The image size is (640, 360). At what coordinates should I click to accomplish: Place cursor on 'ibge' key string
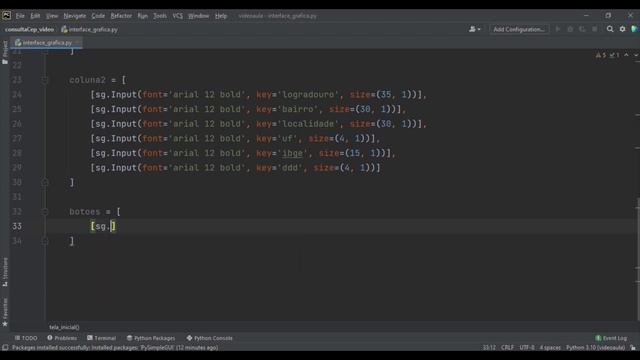(x=293, y=153)
